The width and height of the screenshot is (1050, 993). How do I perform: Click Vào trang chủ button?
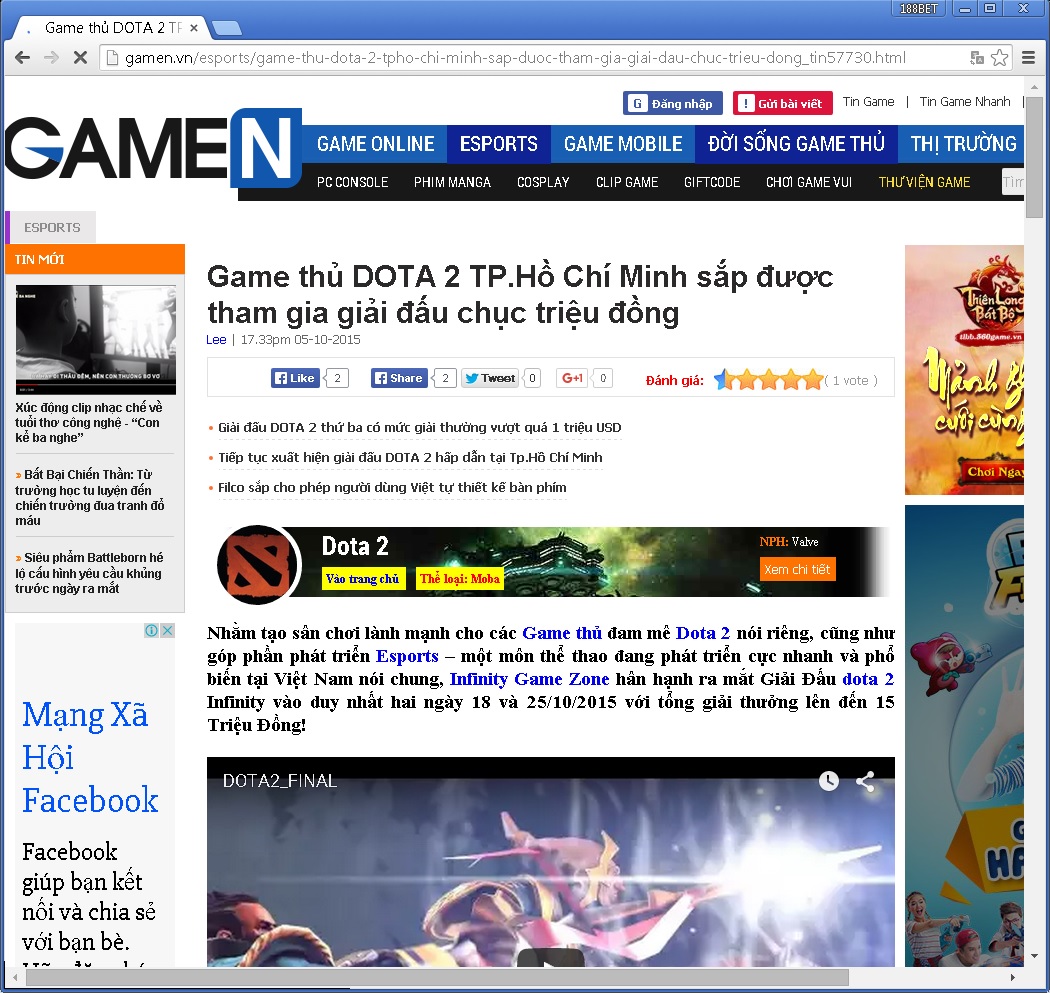[362, 579]
